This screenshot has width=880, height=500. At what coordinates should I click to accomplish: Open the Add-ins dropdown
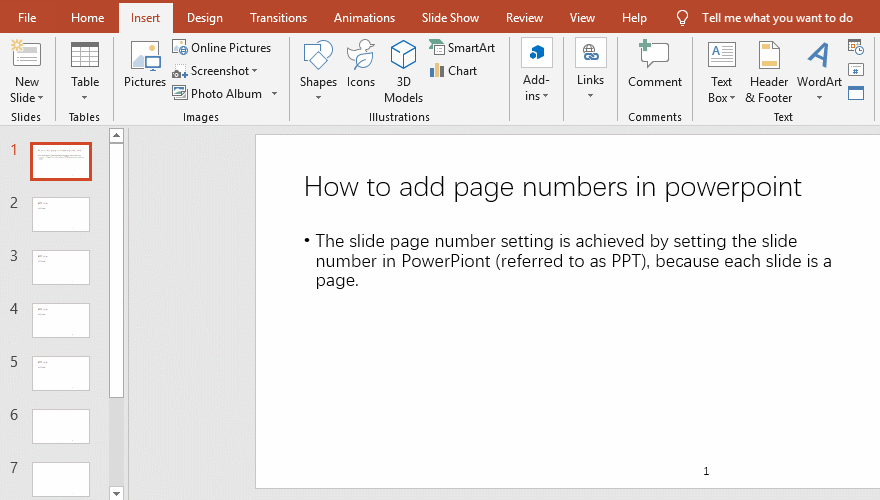click(537, 70)
